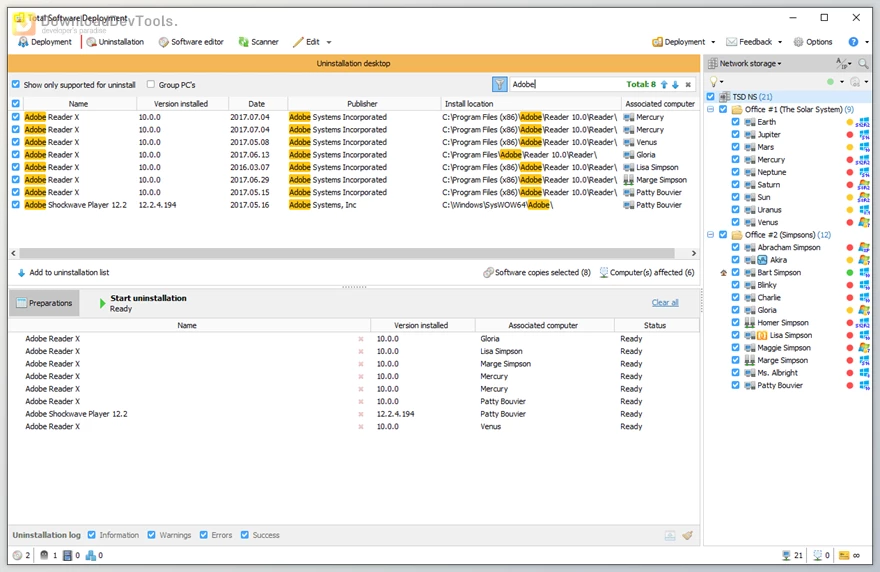880x572 pixels.
Task: Jump to previous search match (up arrow)
Action: point(664,85)
